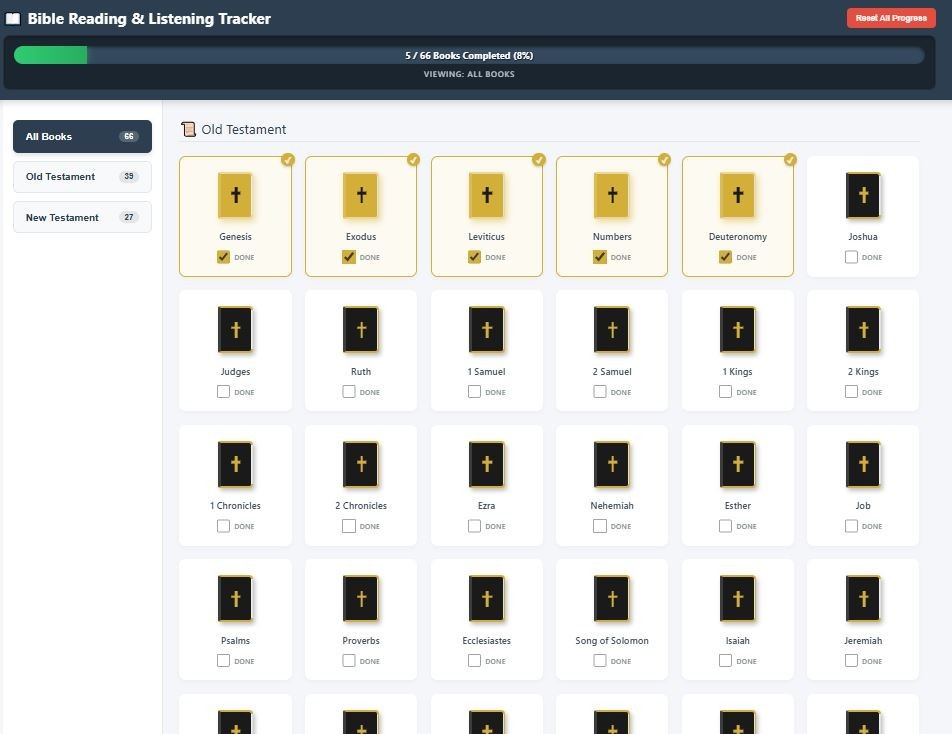Image resolution: width=952 pixels, height=734 pixels.
Task: Select the All Books filter
Action: 83,137
